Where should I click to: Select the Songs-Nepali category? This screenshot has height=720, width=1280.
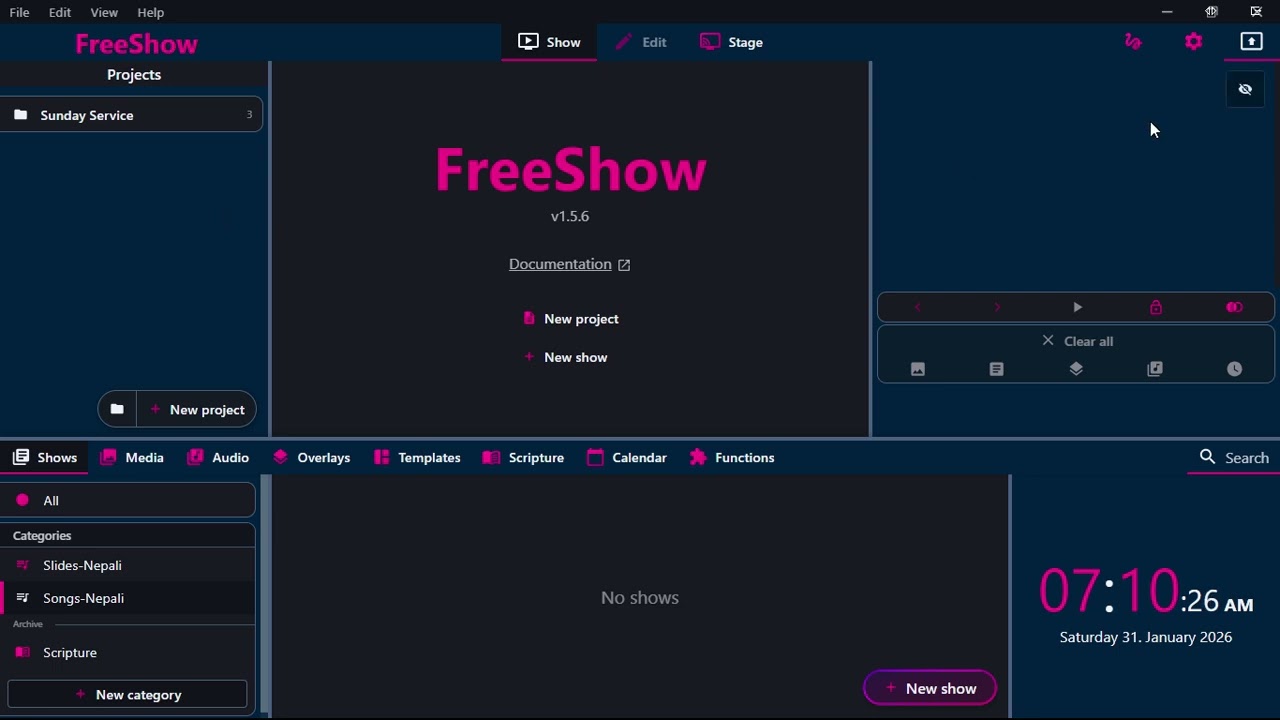tap(128, 598)
